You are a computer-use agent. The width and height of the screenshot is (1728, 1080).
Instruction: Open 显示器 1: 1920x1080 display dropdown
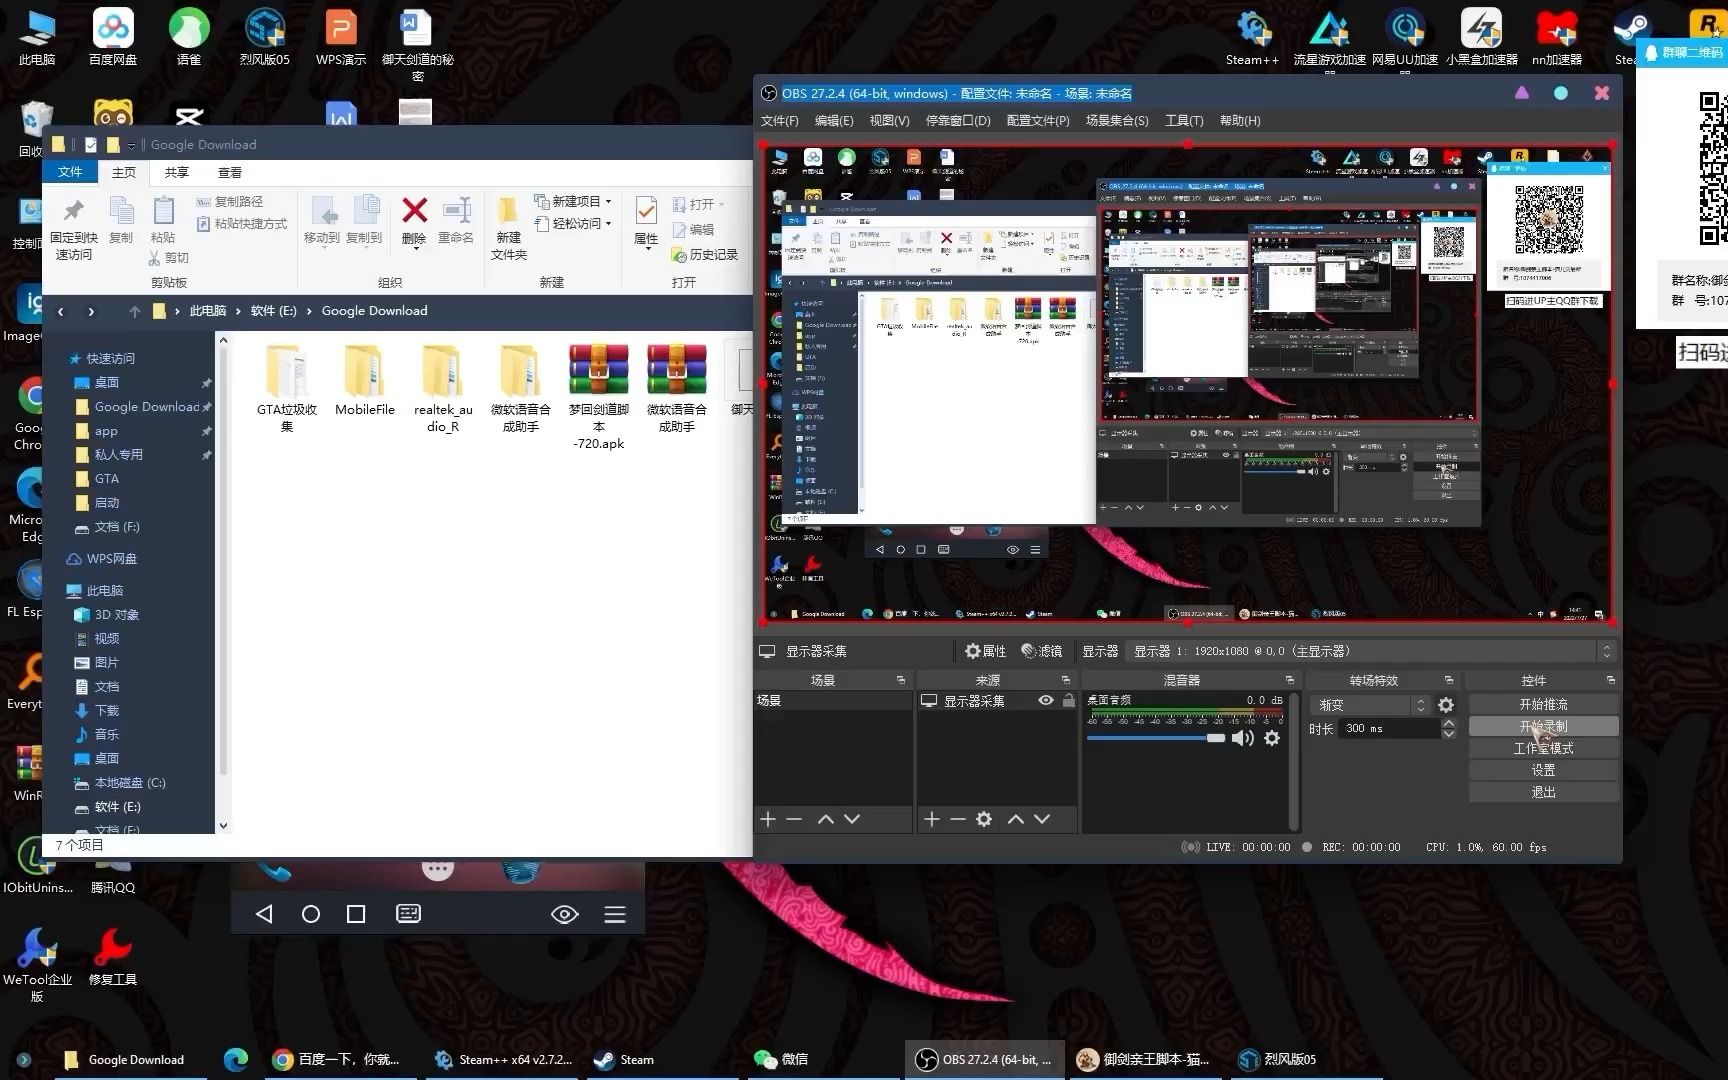pyautogui.click(x=1370, y=651)
